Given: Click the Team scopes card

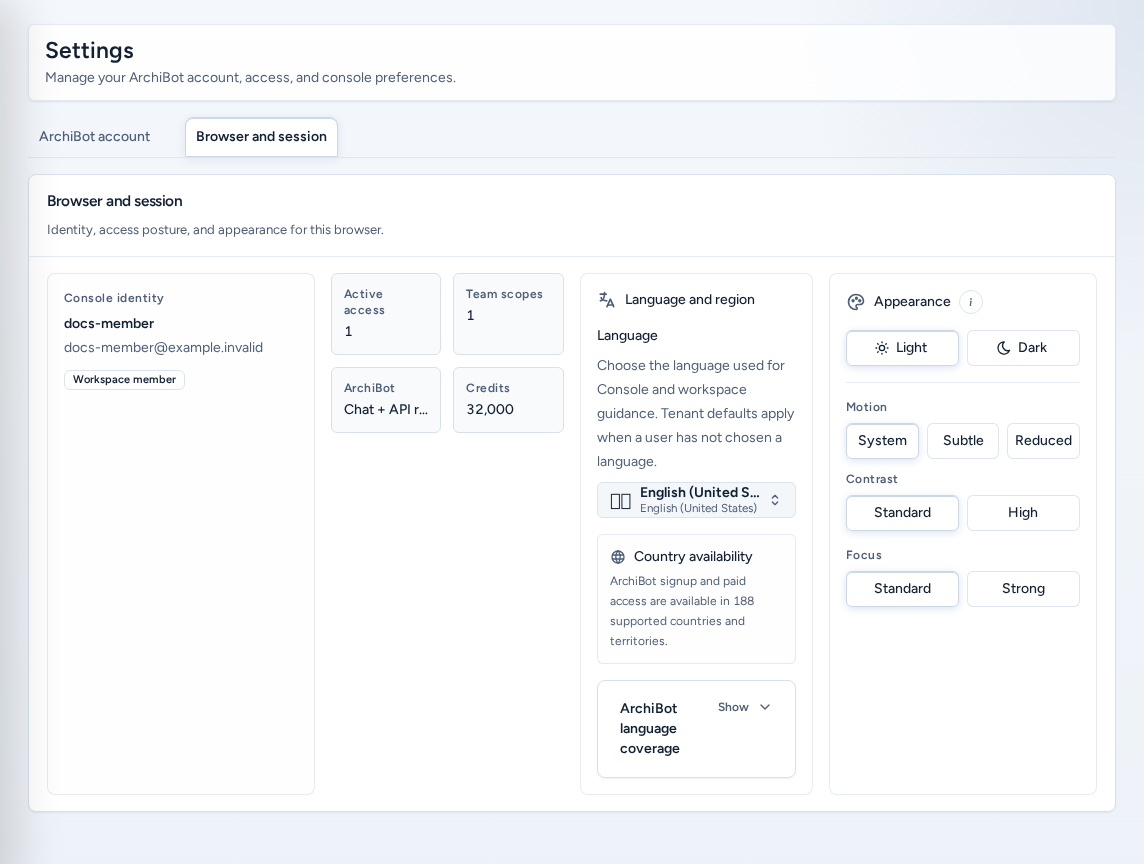Looking at the screenshot, I should 509,314.
